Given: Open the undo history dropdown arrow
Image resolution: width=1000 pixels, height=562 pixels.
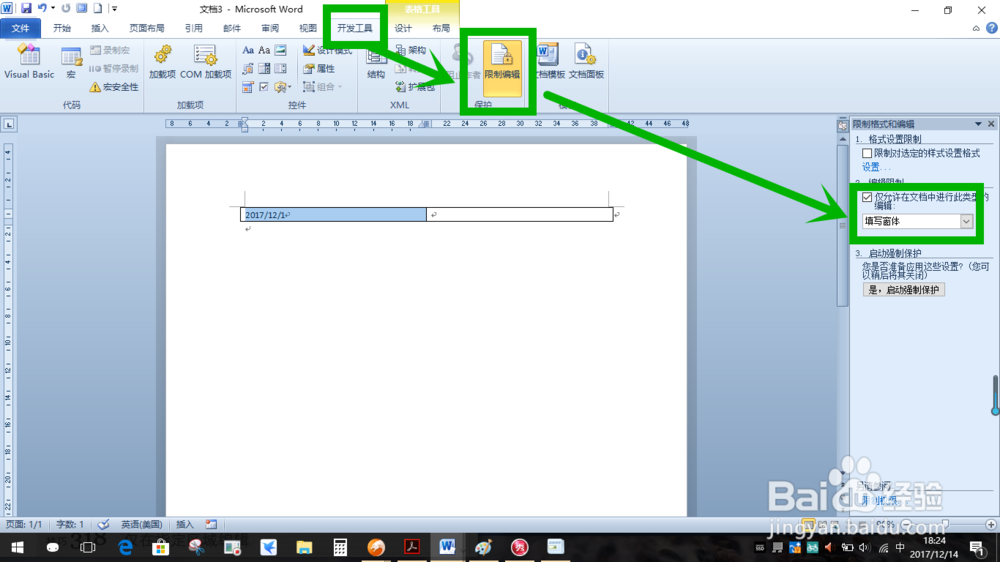Looking at the screenshot, I should pos(53,8).
